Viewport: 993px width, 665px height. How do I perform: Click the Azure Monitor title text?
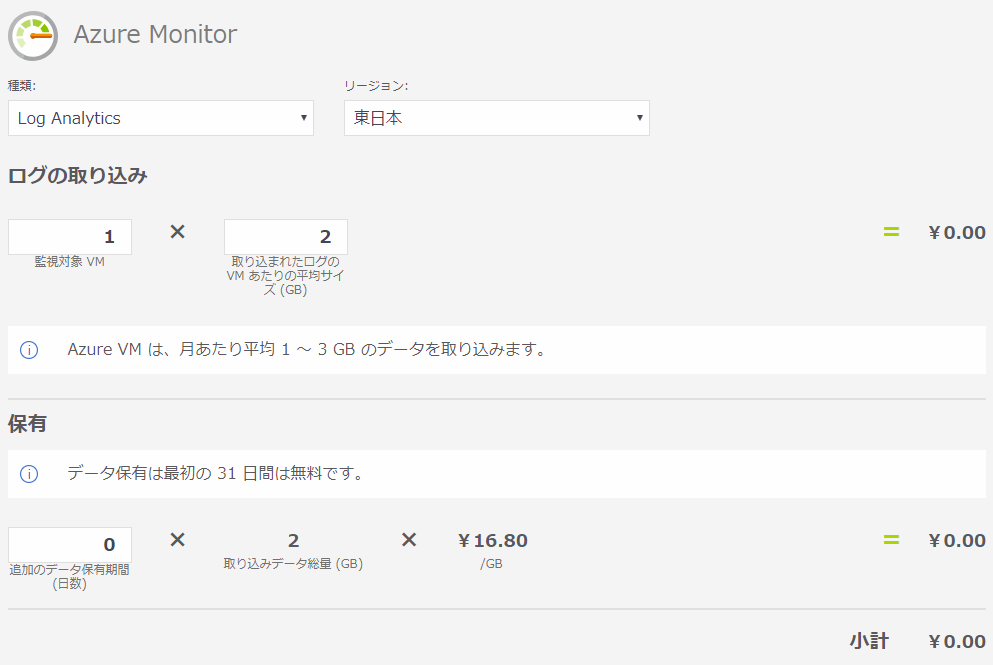(153, 34)
